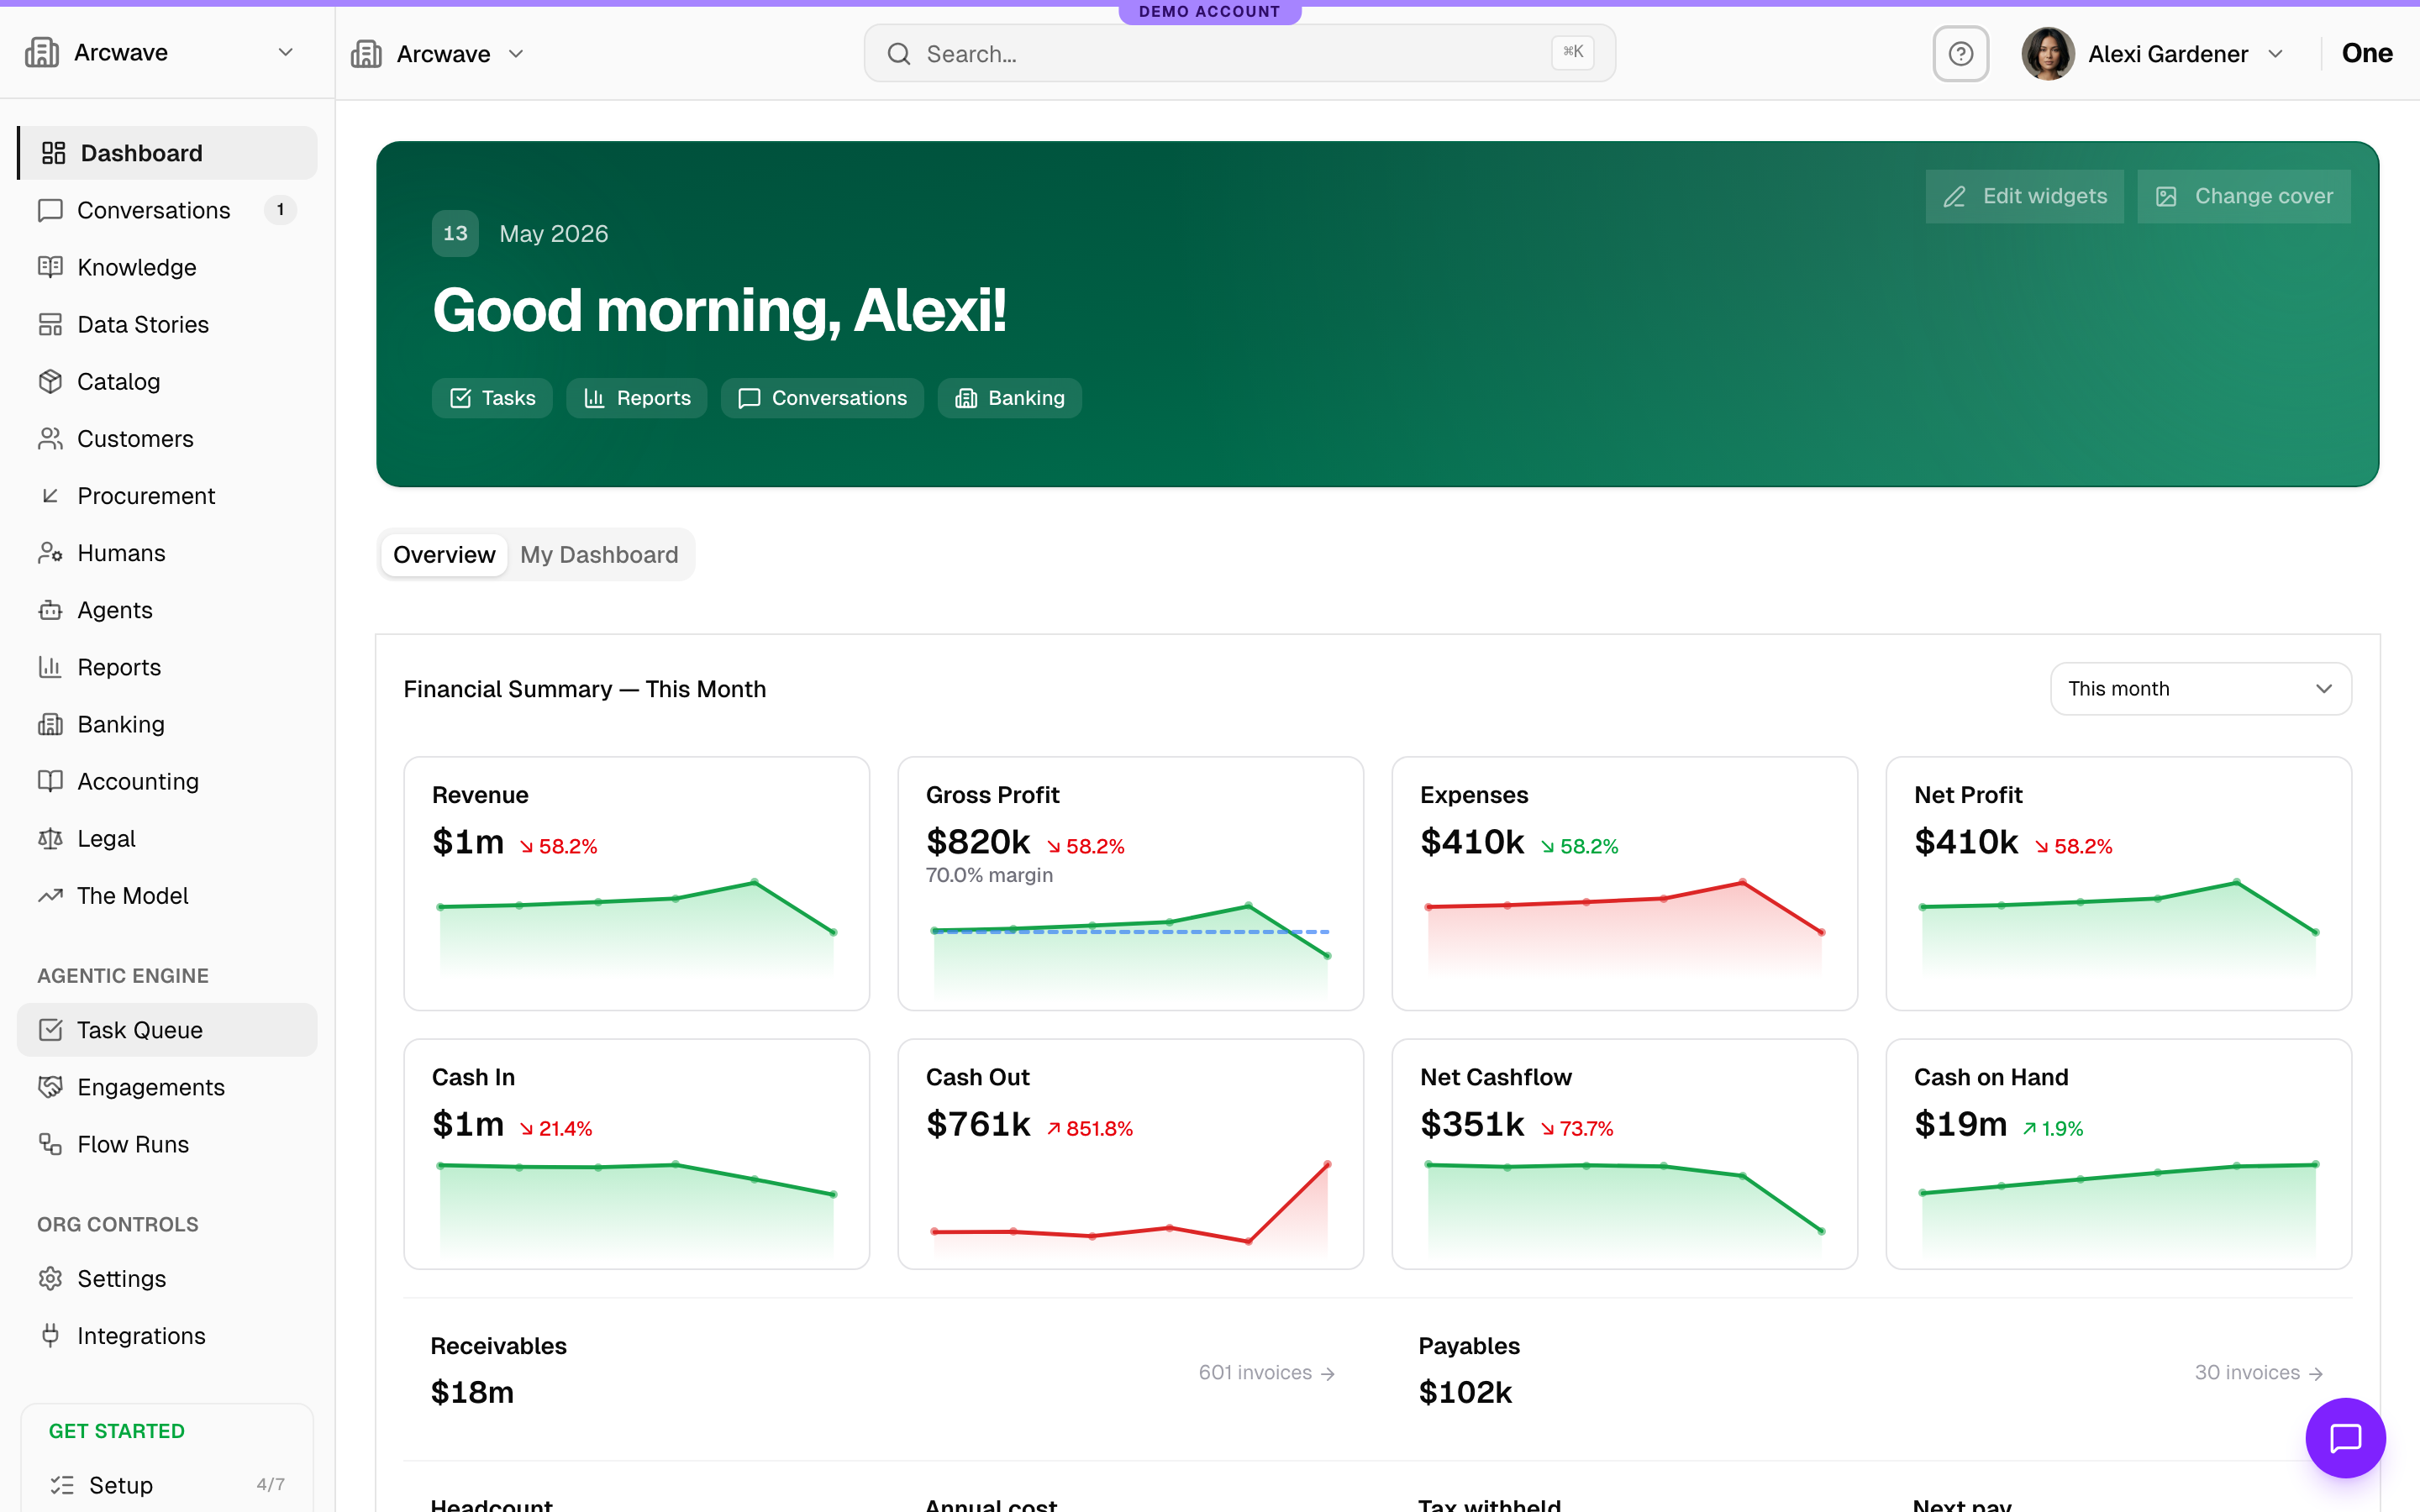Click the DEMO ACCOUNT label

point(1209,12)
